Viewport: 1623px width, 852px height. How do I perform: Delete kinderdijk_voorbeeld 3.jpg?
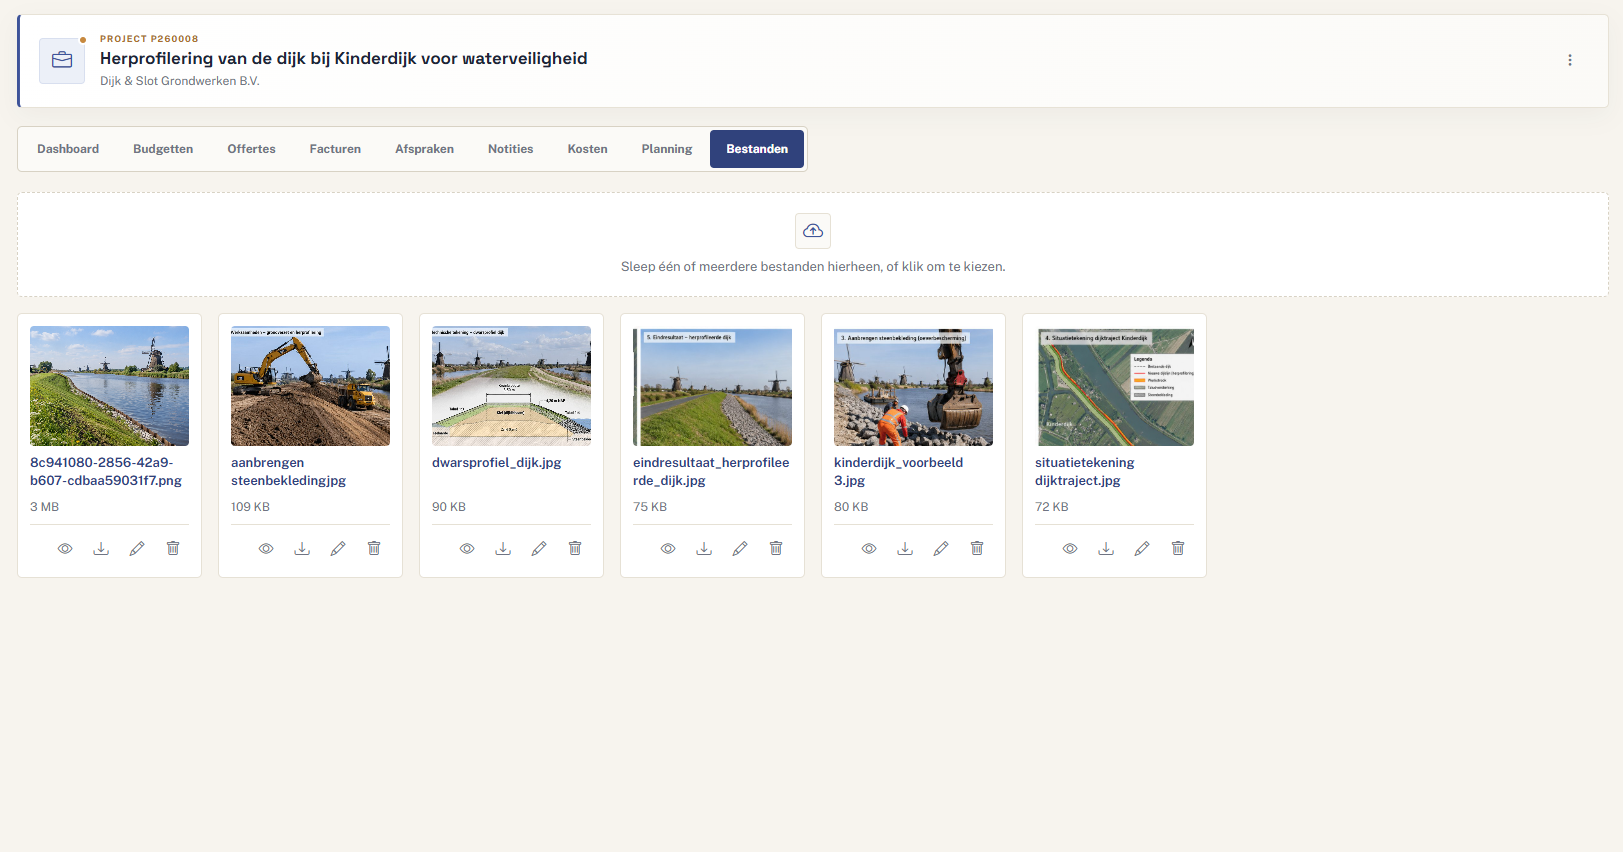977,548
